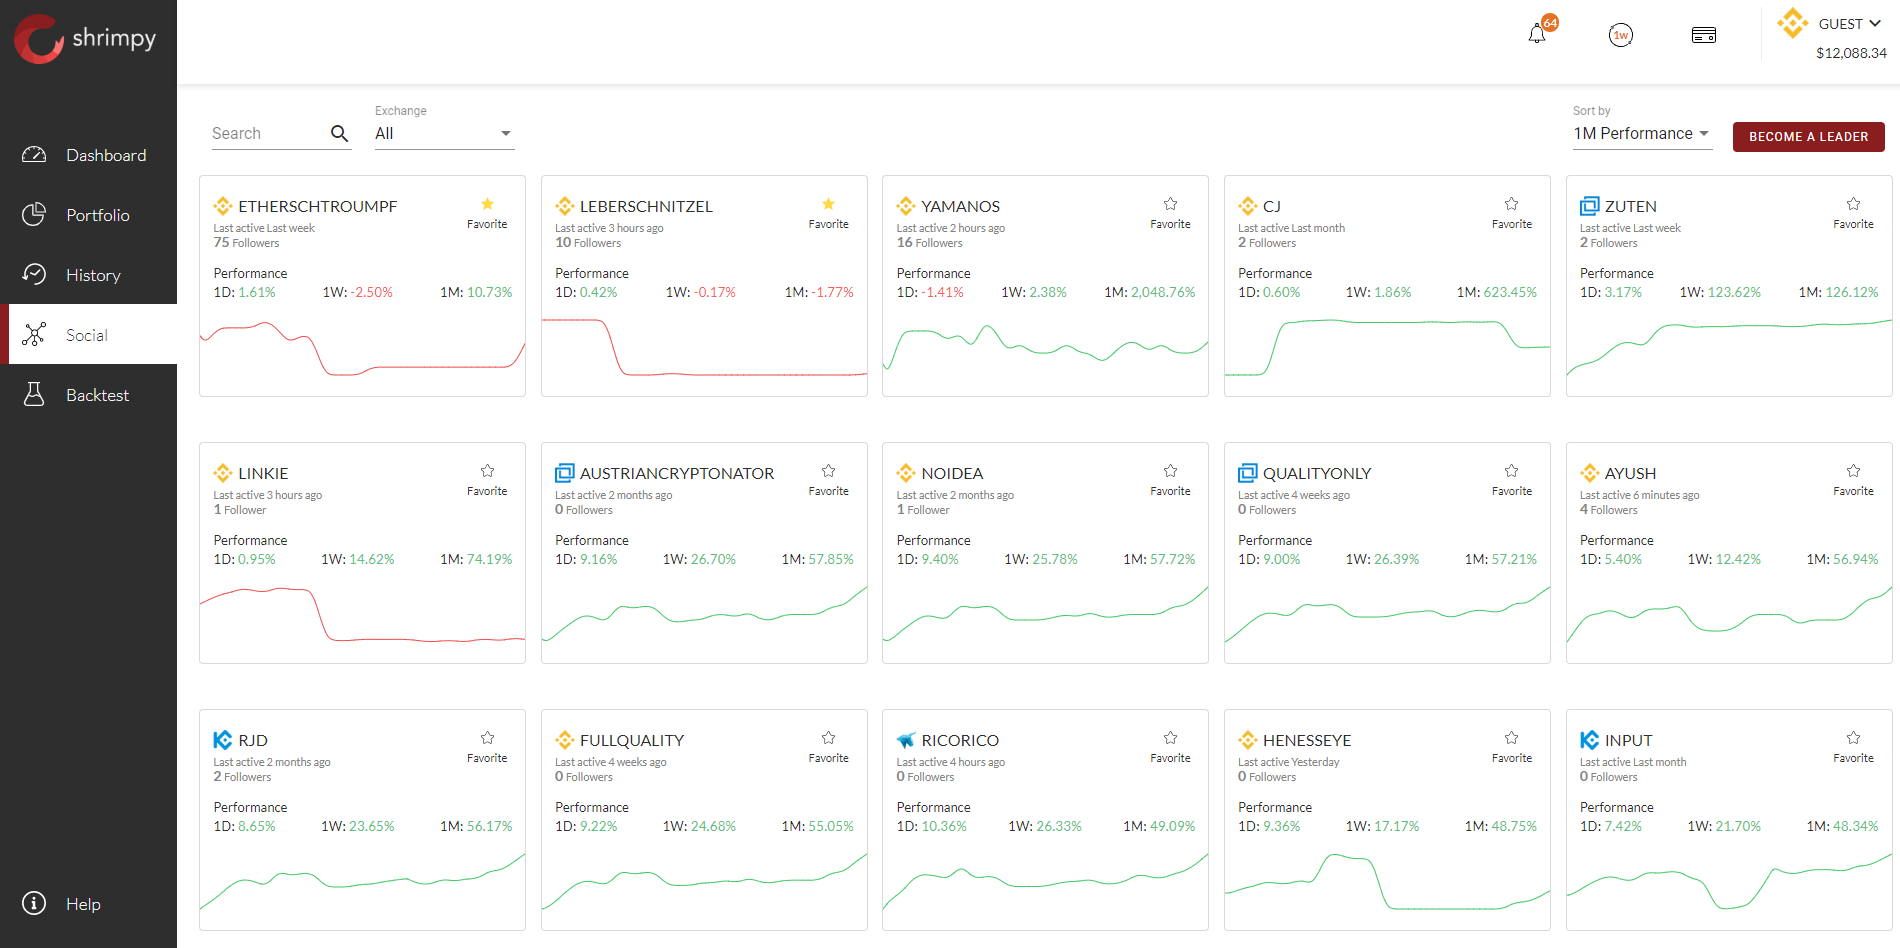Click KuCoin icon beside INPUT
Viewport: 1900px width, 948px height.
pyautogui.click(x=1589, y=740)
